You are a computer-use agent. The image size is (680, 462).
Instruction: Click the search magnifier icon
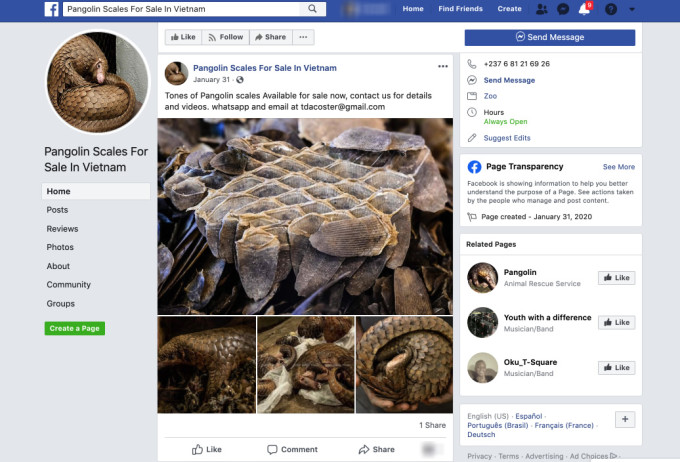pos(312,9)
